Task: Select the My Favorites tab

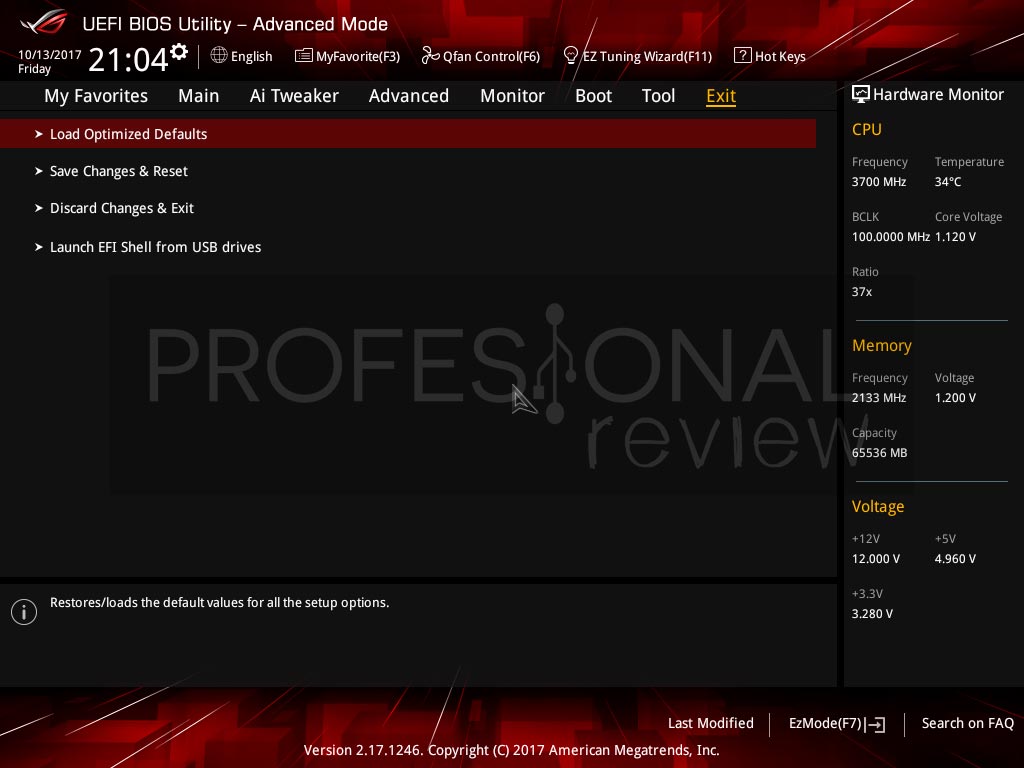Action: coord(96,96)
